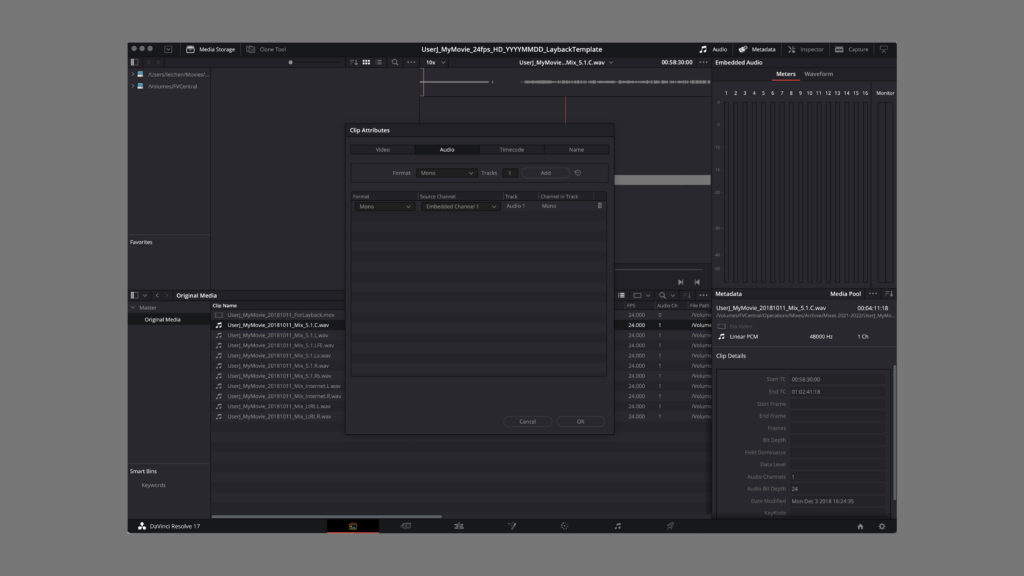Switch to the Timecode tab in Clip Attributes
Image resolution: width=1024 pixels, height=576 pixels.
click(x=511, y=150)
